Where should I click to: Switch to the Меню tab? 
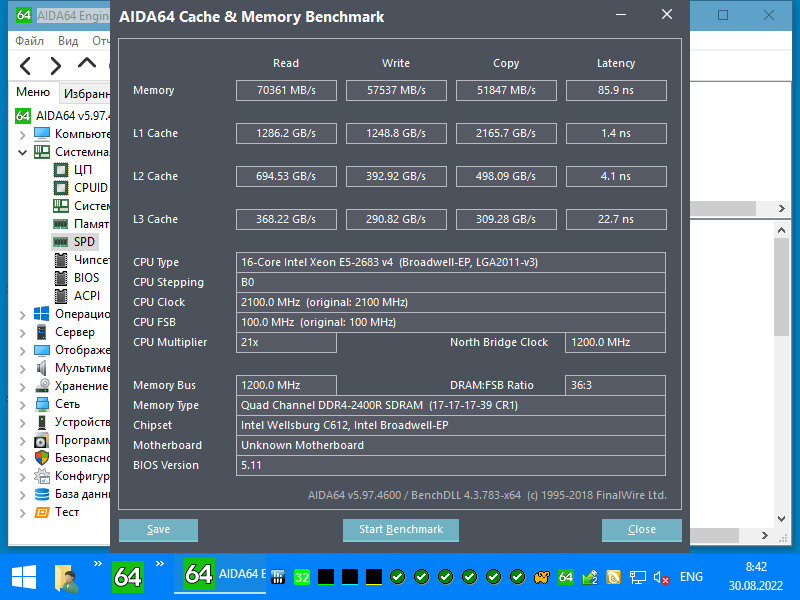pyautogui.click(x=33, y=92)
